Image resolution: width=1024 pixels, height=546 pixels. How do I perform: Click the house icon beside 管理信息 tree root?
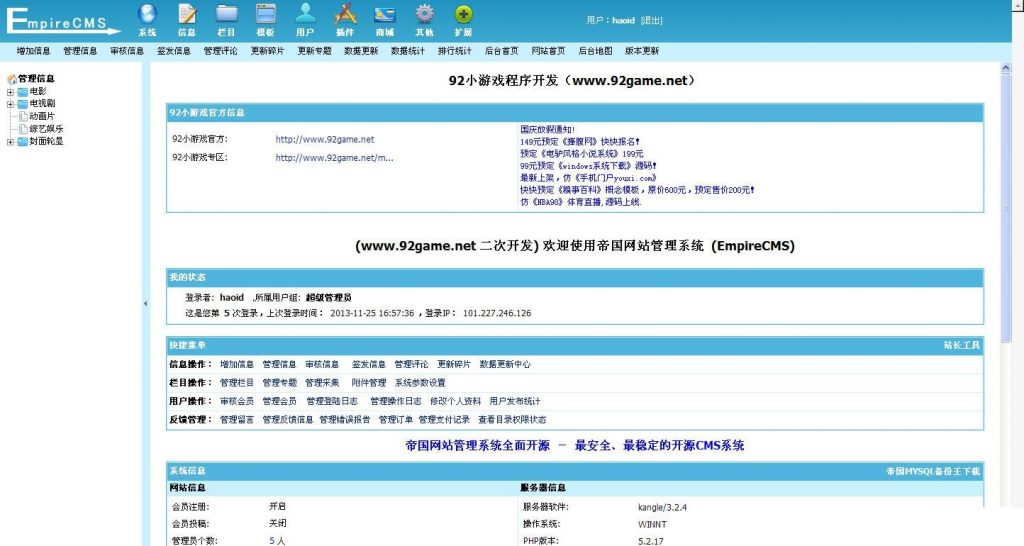[12, 79]
